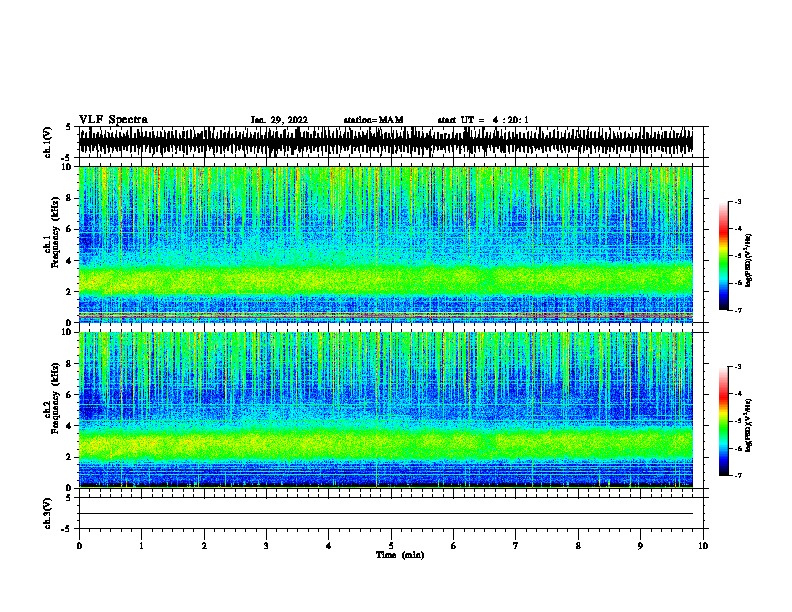Click the ch.1 spectrogram "8" kHz tick label
Screen dimensions: 792x612
pyautogui.click(x=69, y=198)
